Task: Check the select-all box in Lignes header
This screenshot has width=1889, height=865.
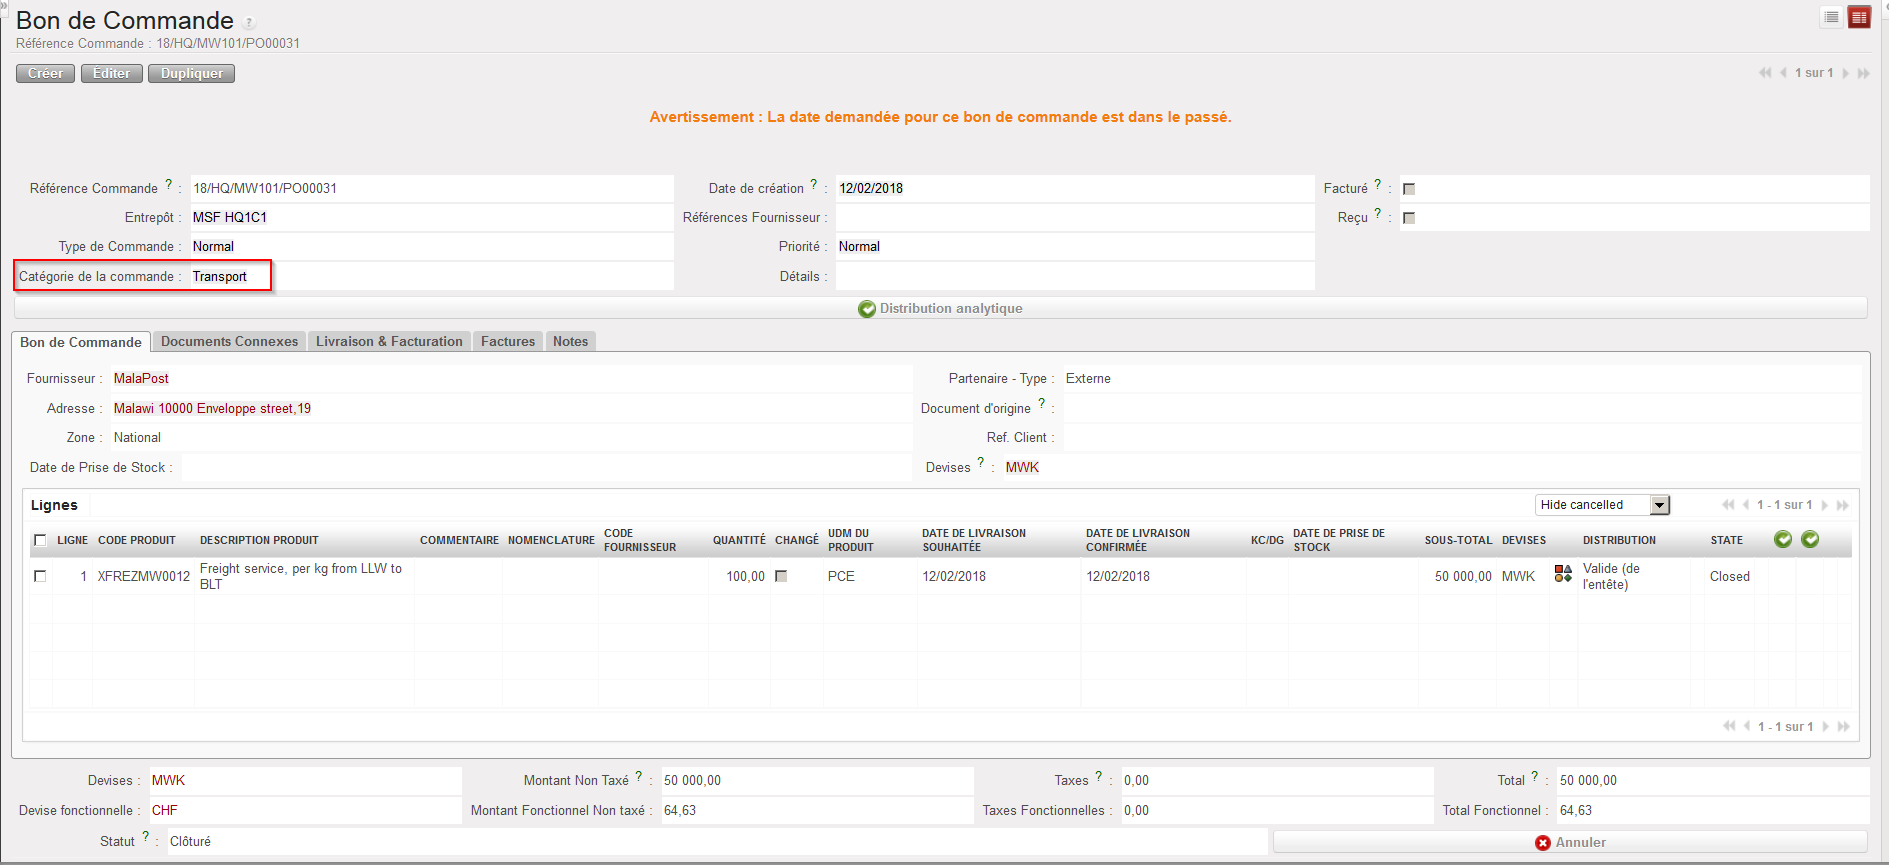Action: click(x=41, y=540)
